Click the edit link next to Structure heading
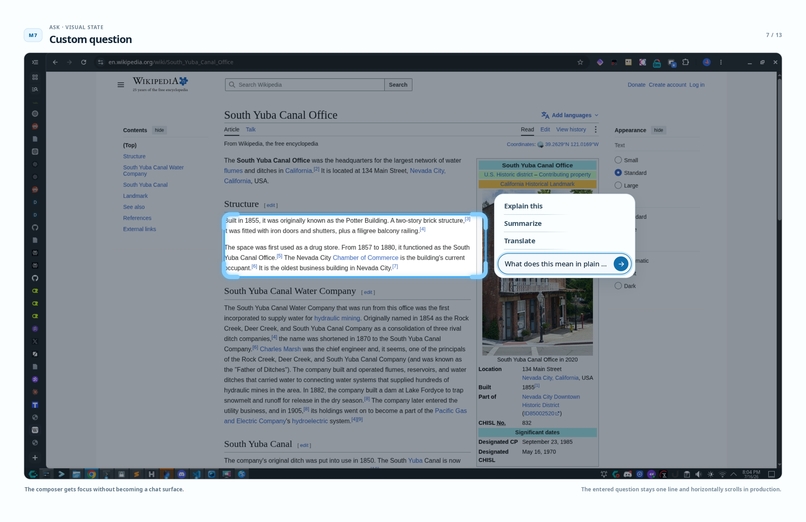Image resolution: width=806 pixels, height=522 pixels. (x=271, y=205)
